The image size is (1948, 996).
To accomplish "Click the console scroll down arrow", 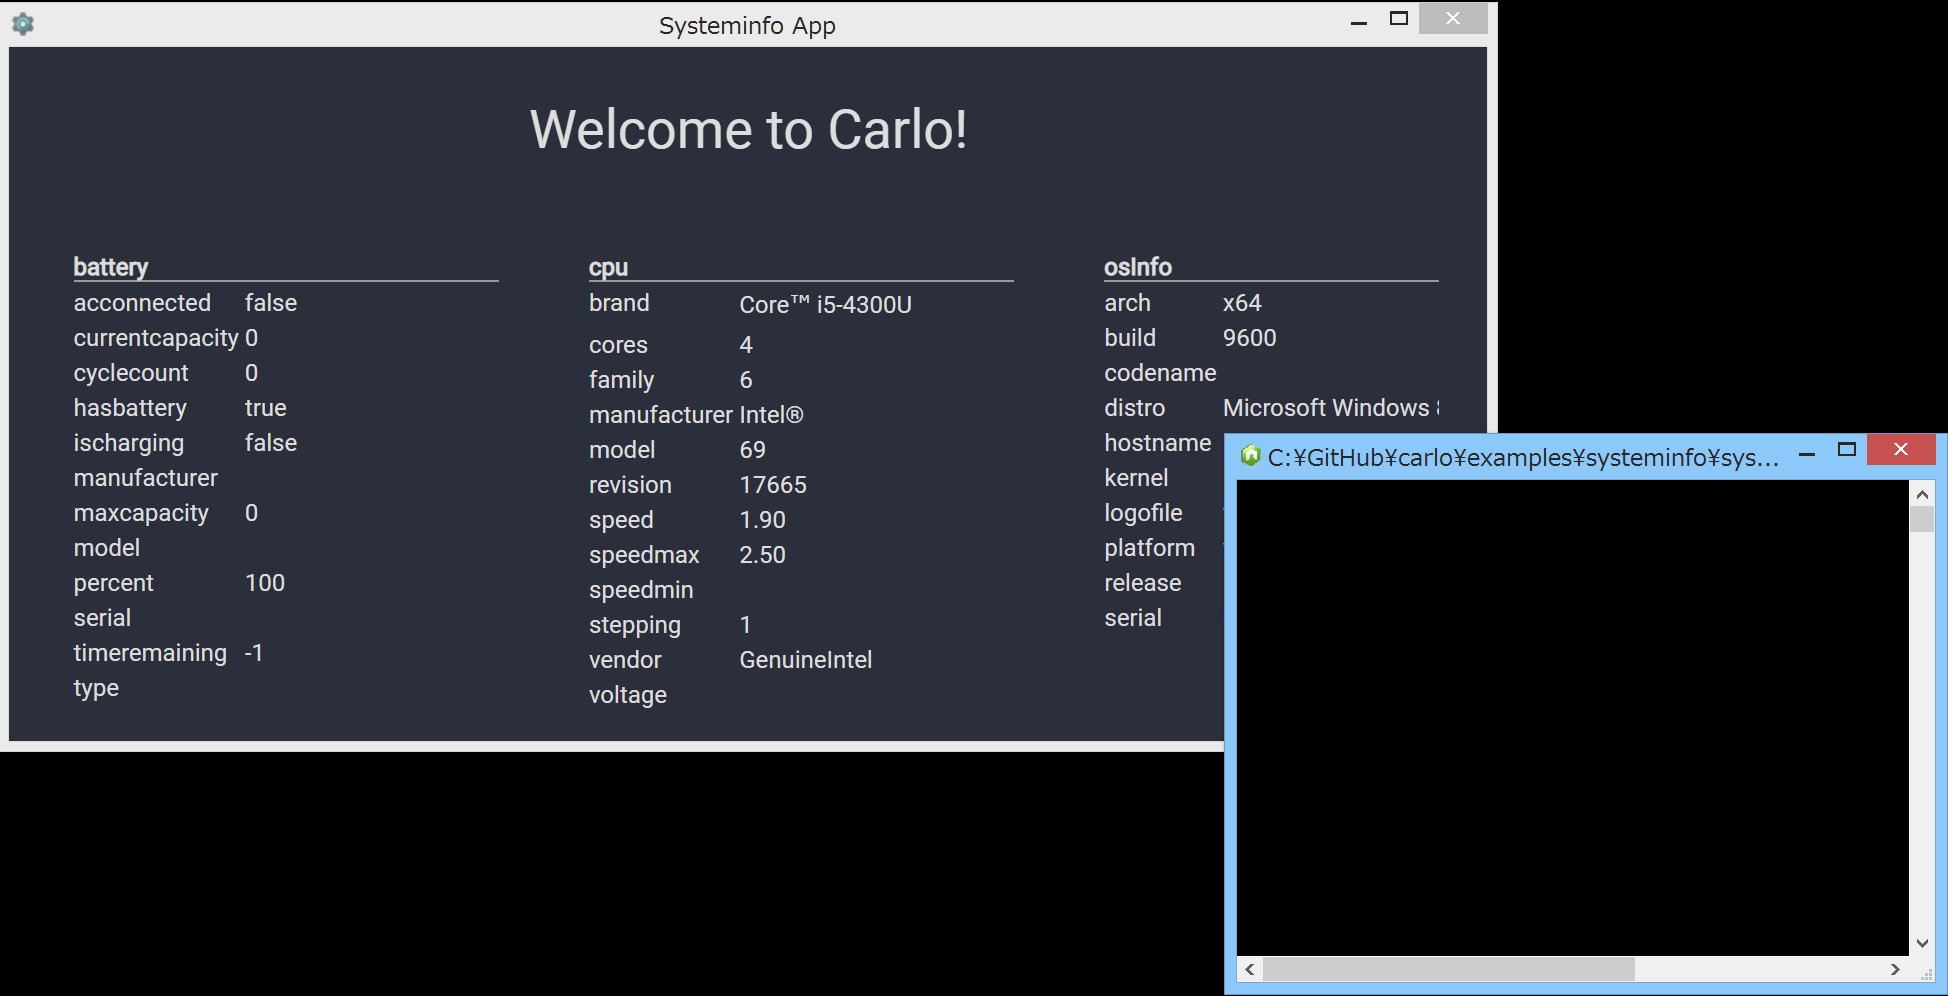I will (x=1922, y=943).
